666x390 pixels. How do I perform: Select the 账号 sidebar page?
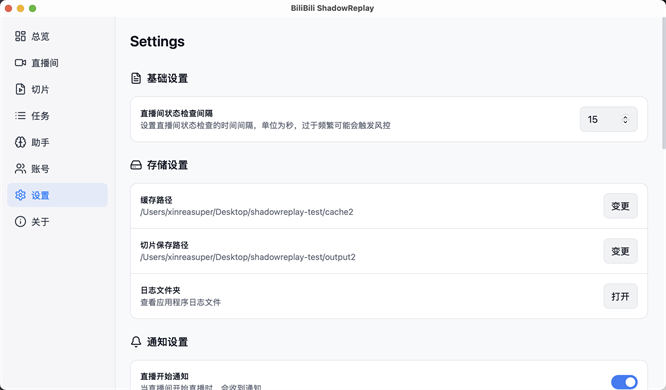click(57, 168)
